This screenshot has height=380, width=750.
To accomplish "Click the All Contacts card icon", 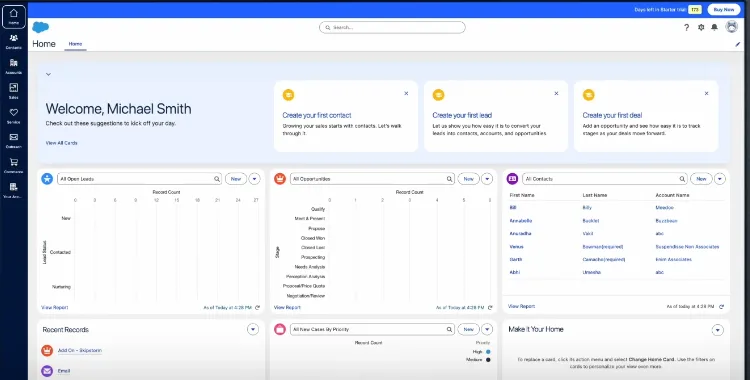I will pyautogui.click(x=512, y=179).
